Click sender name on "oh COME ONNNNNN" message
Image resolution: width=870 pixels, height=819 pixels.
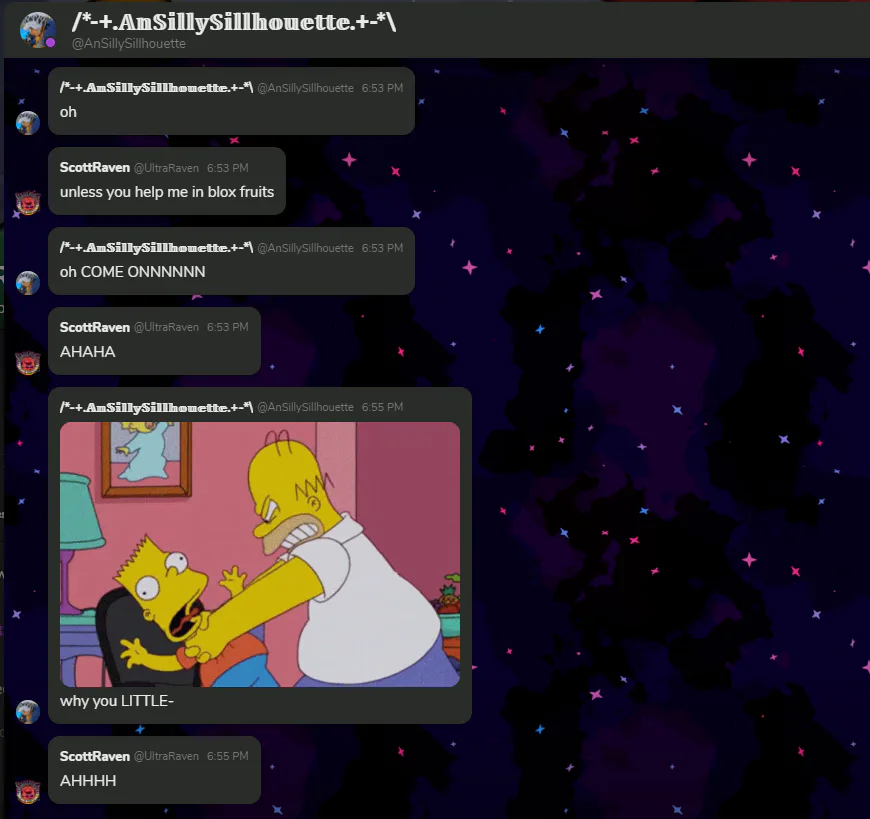(x=156, y=247)
